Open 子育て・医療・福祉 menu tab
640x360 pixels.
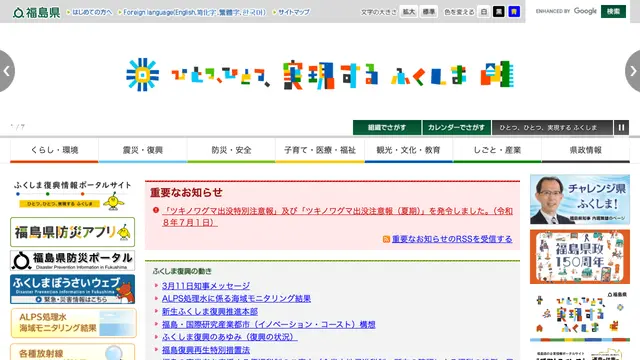tap(320, 150)
